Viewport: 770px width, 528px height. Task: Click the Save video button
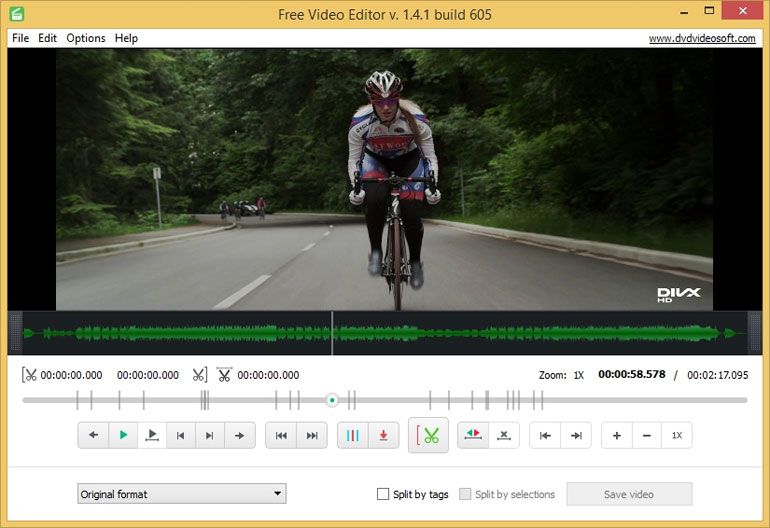tap(629, 494)
